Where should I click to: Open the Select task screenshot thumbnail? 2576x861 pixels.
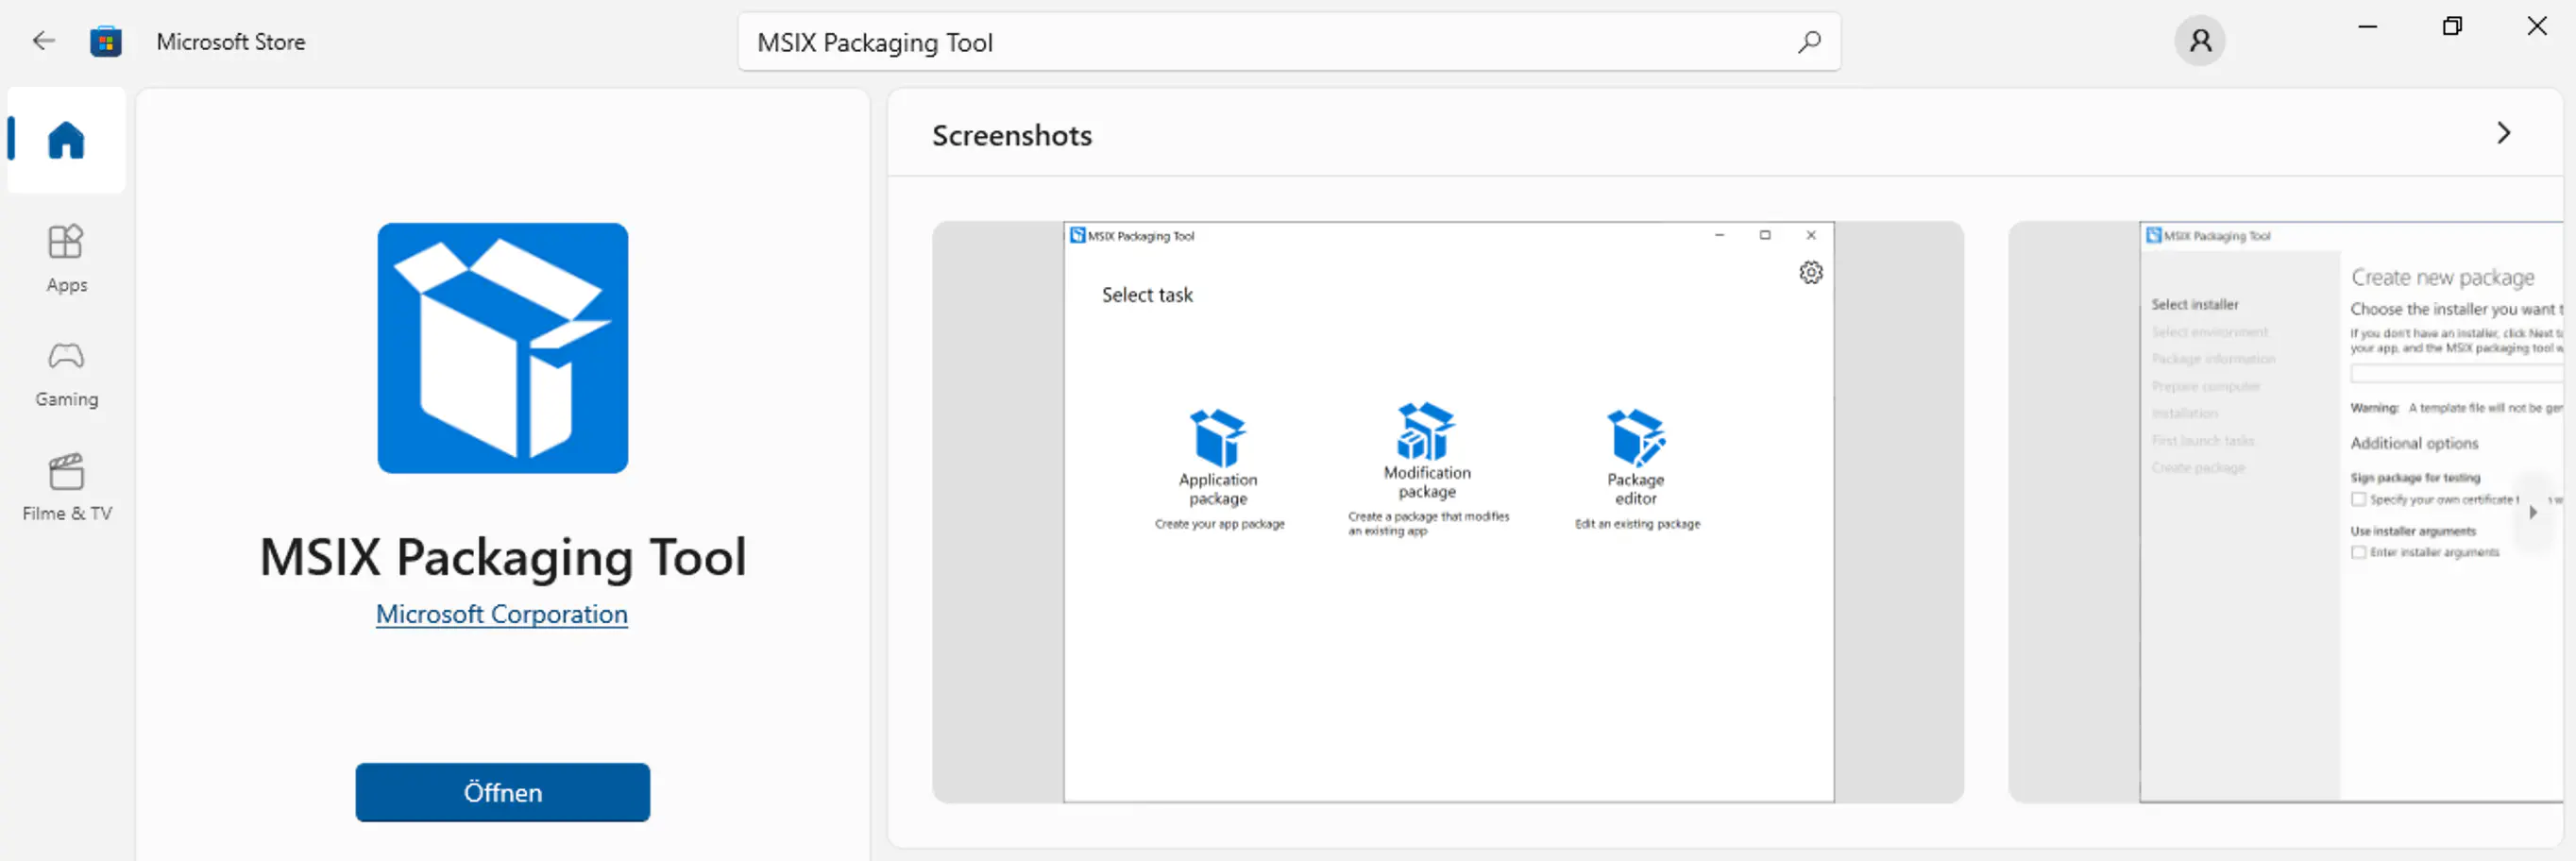tap(1448, 512)
